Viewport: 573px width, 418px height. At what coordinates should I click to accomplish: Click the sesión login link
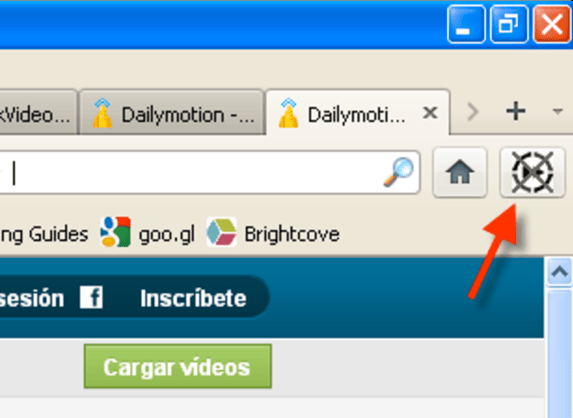[32, 299]
